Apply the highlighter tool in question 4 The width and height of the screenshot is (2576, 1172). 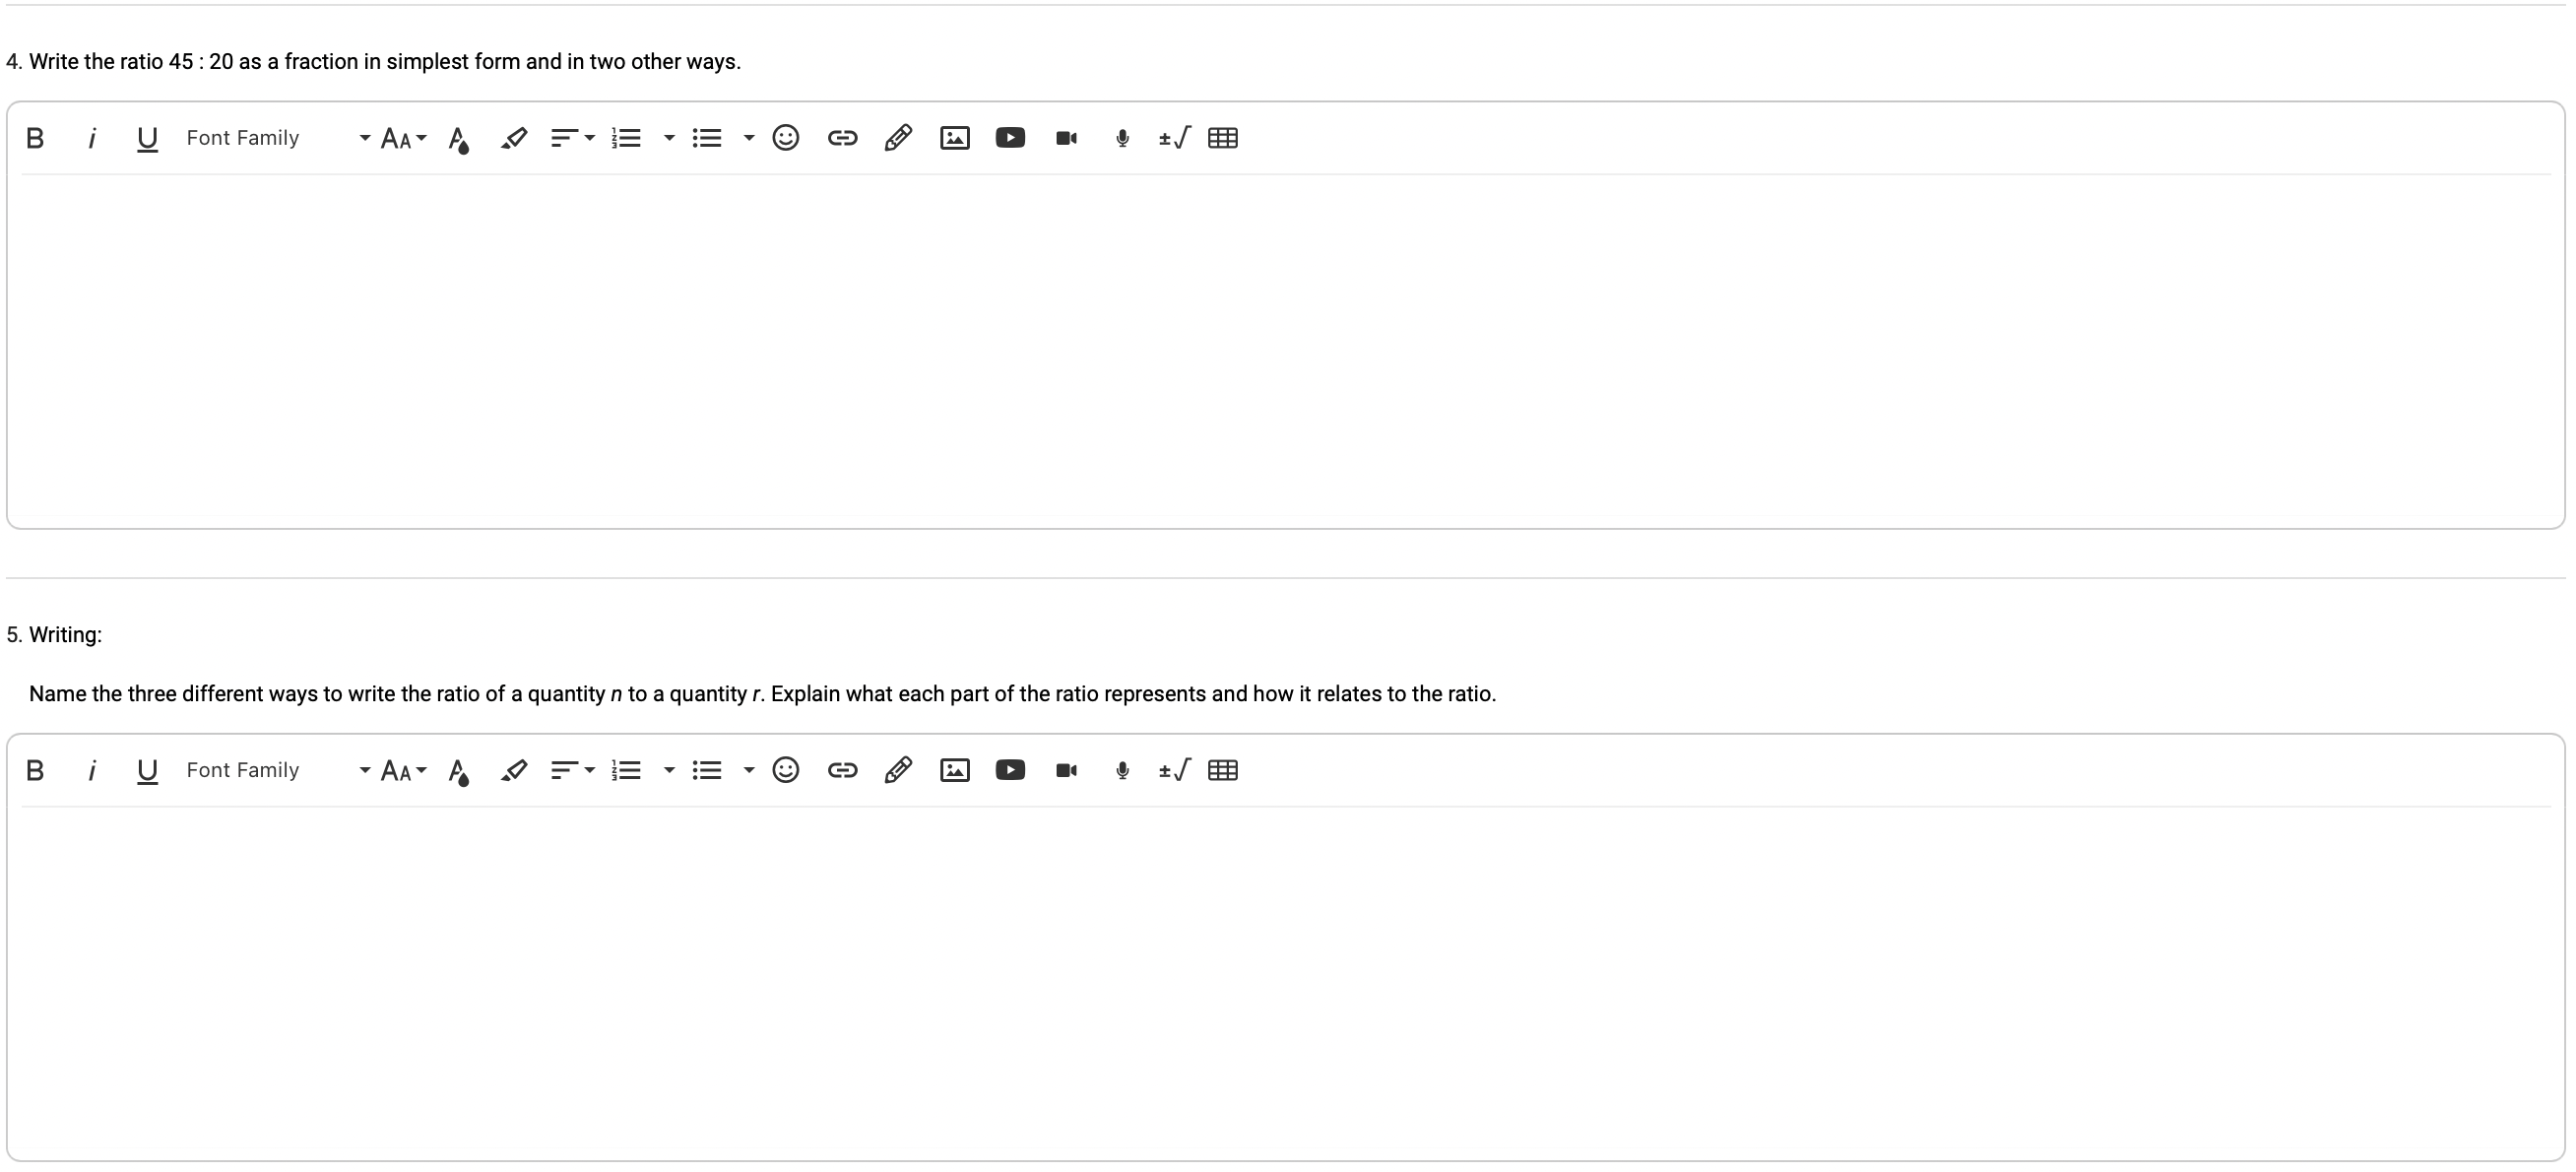[x=514, y=137]
